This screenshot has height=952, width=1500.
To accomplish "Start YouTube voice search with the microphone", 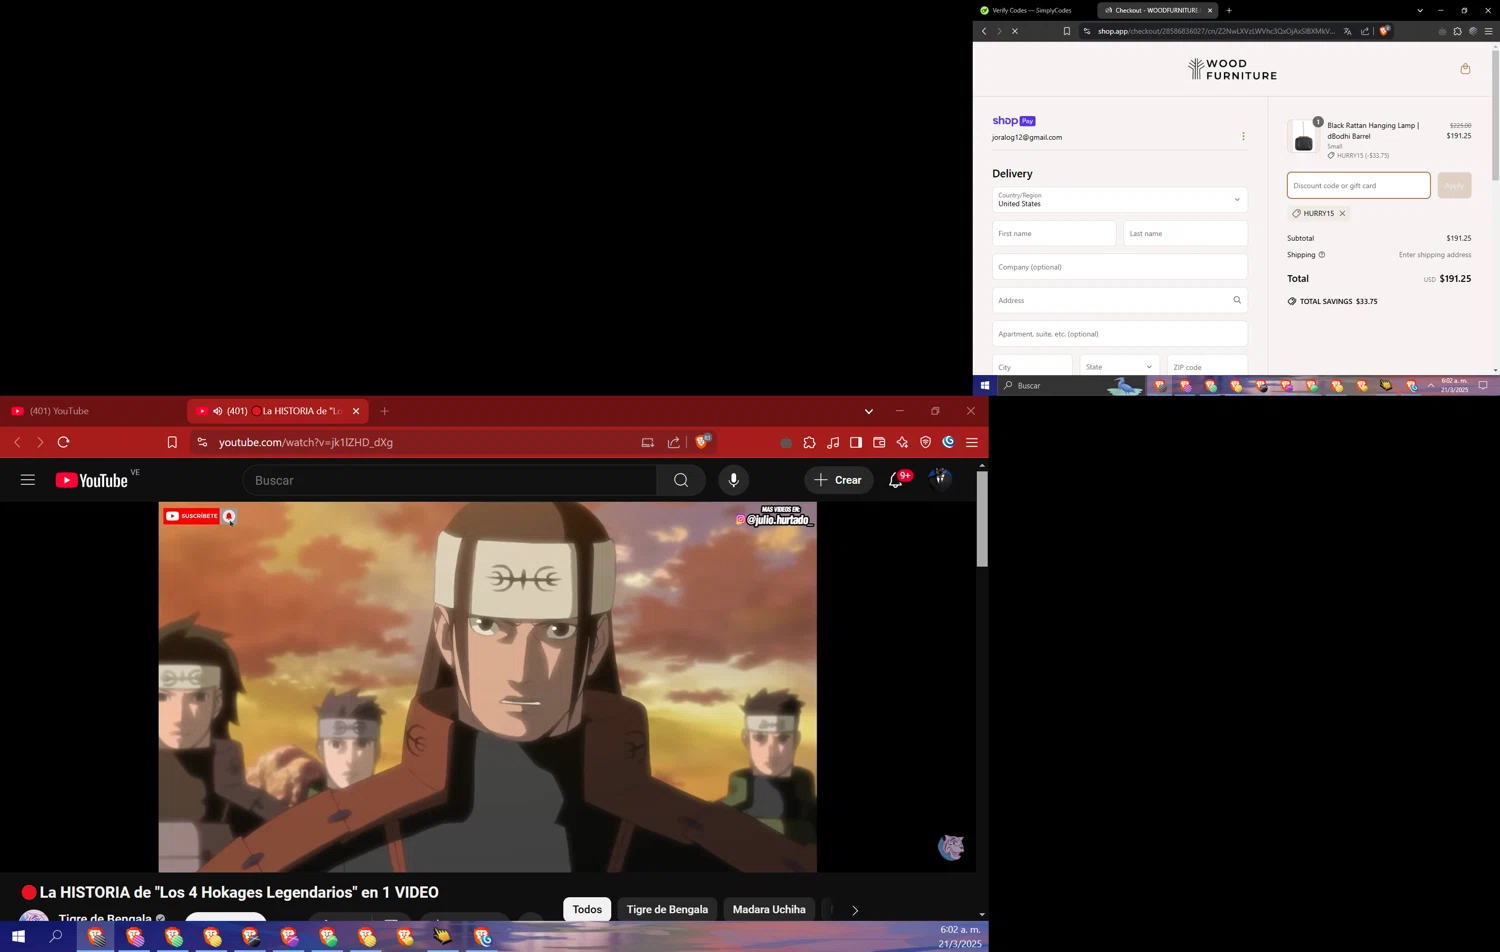I will click(734, 481).
